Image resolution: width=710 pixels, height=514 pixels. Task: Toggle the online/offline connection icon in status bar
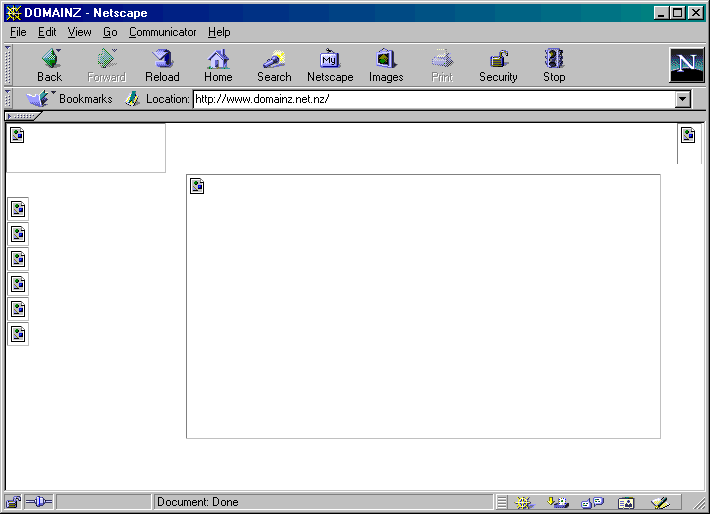[x=39, y=502]
